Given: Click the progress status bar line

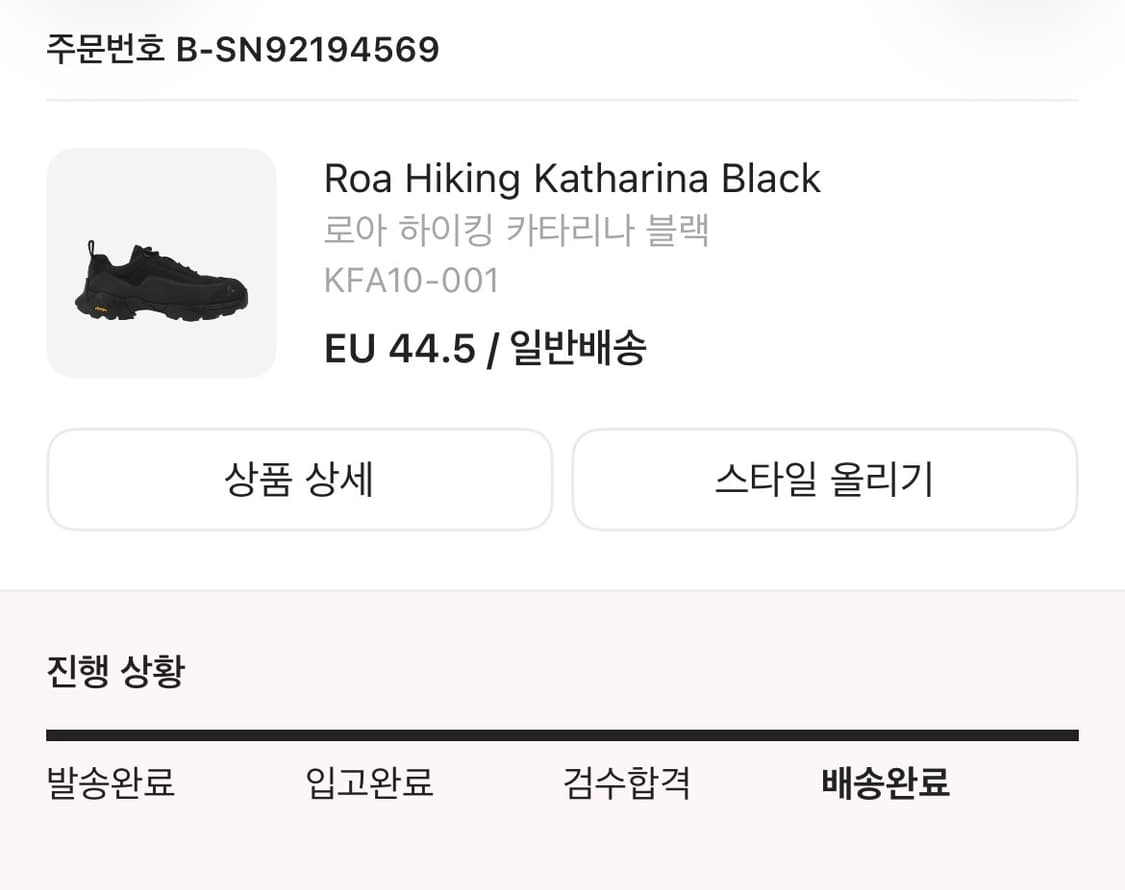Looking at the screenshot, I should (x=562, y=735).
